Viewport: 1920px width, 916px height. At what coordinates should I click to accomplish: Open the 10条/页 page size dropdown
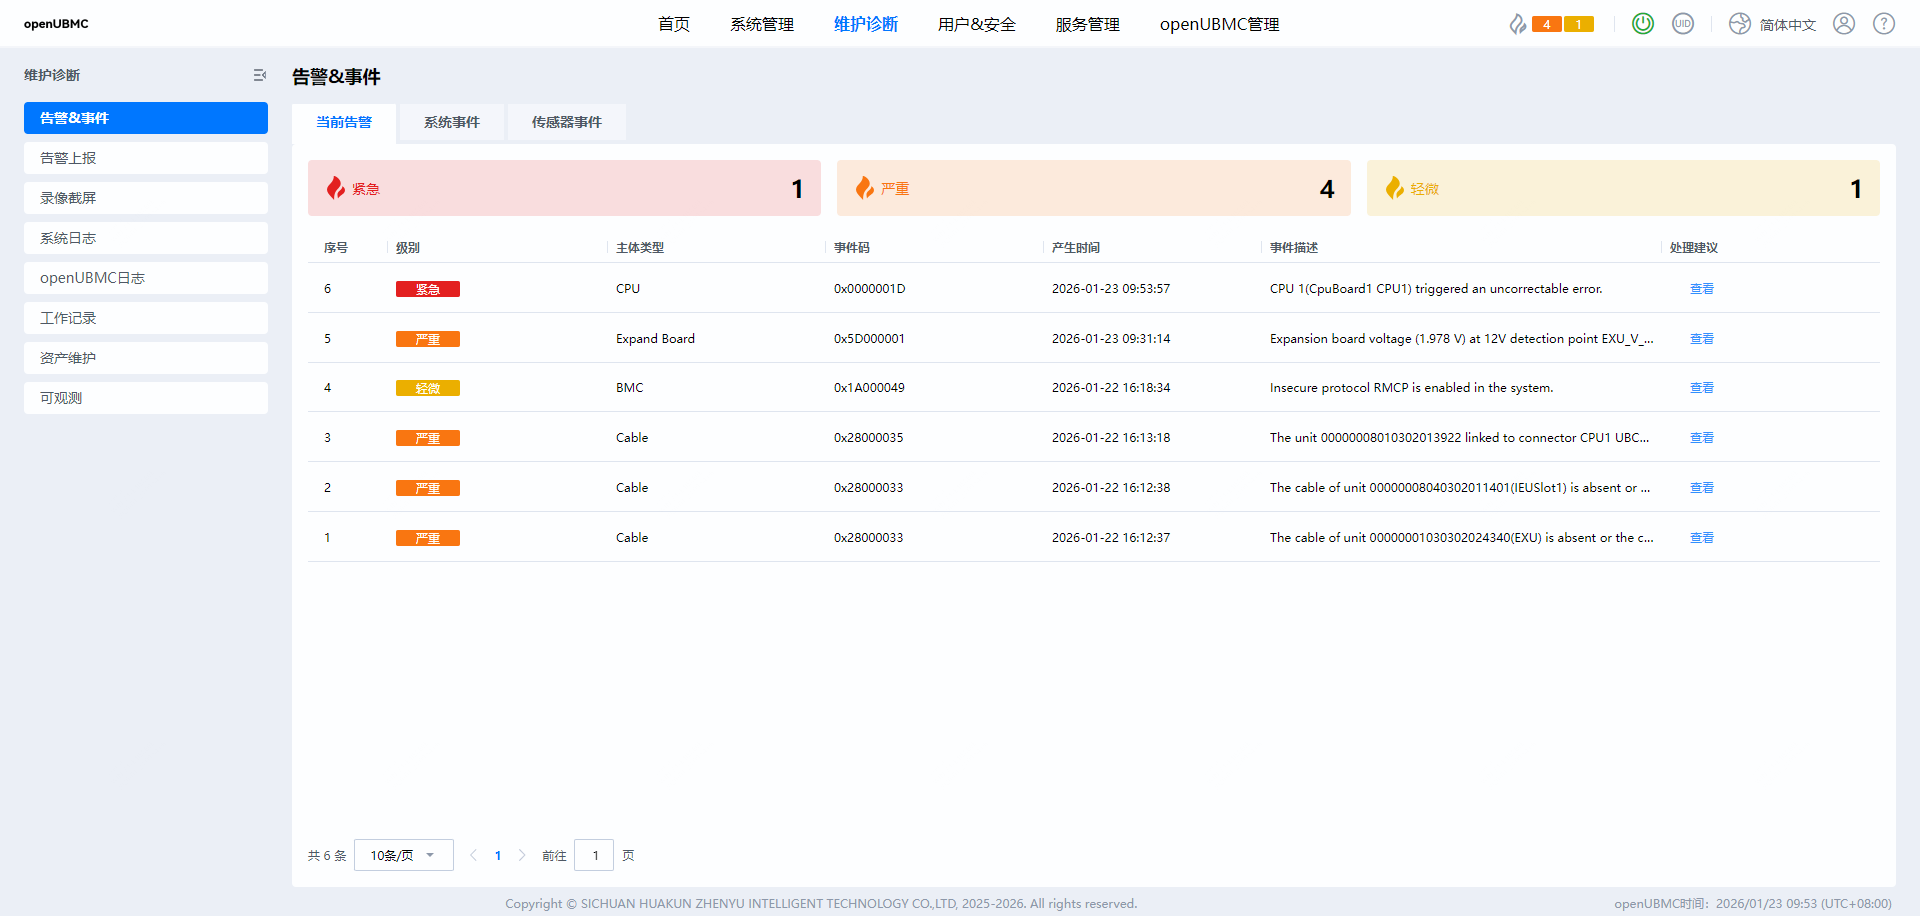pyautogui.click(x=403, y=855)
